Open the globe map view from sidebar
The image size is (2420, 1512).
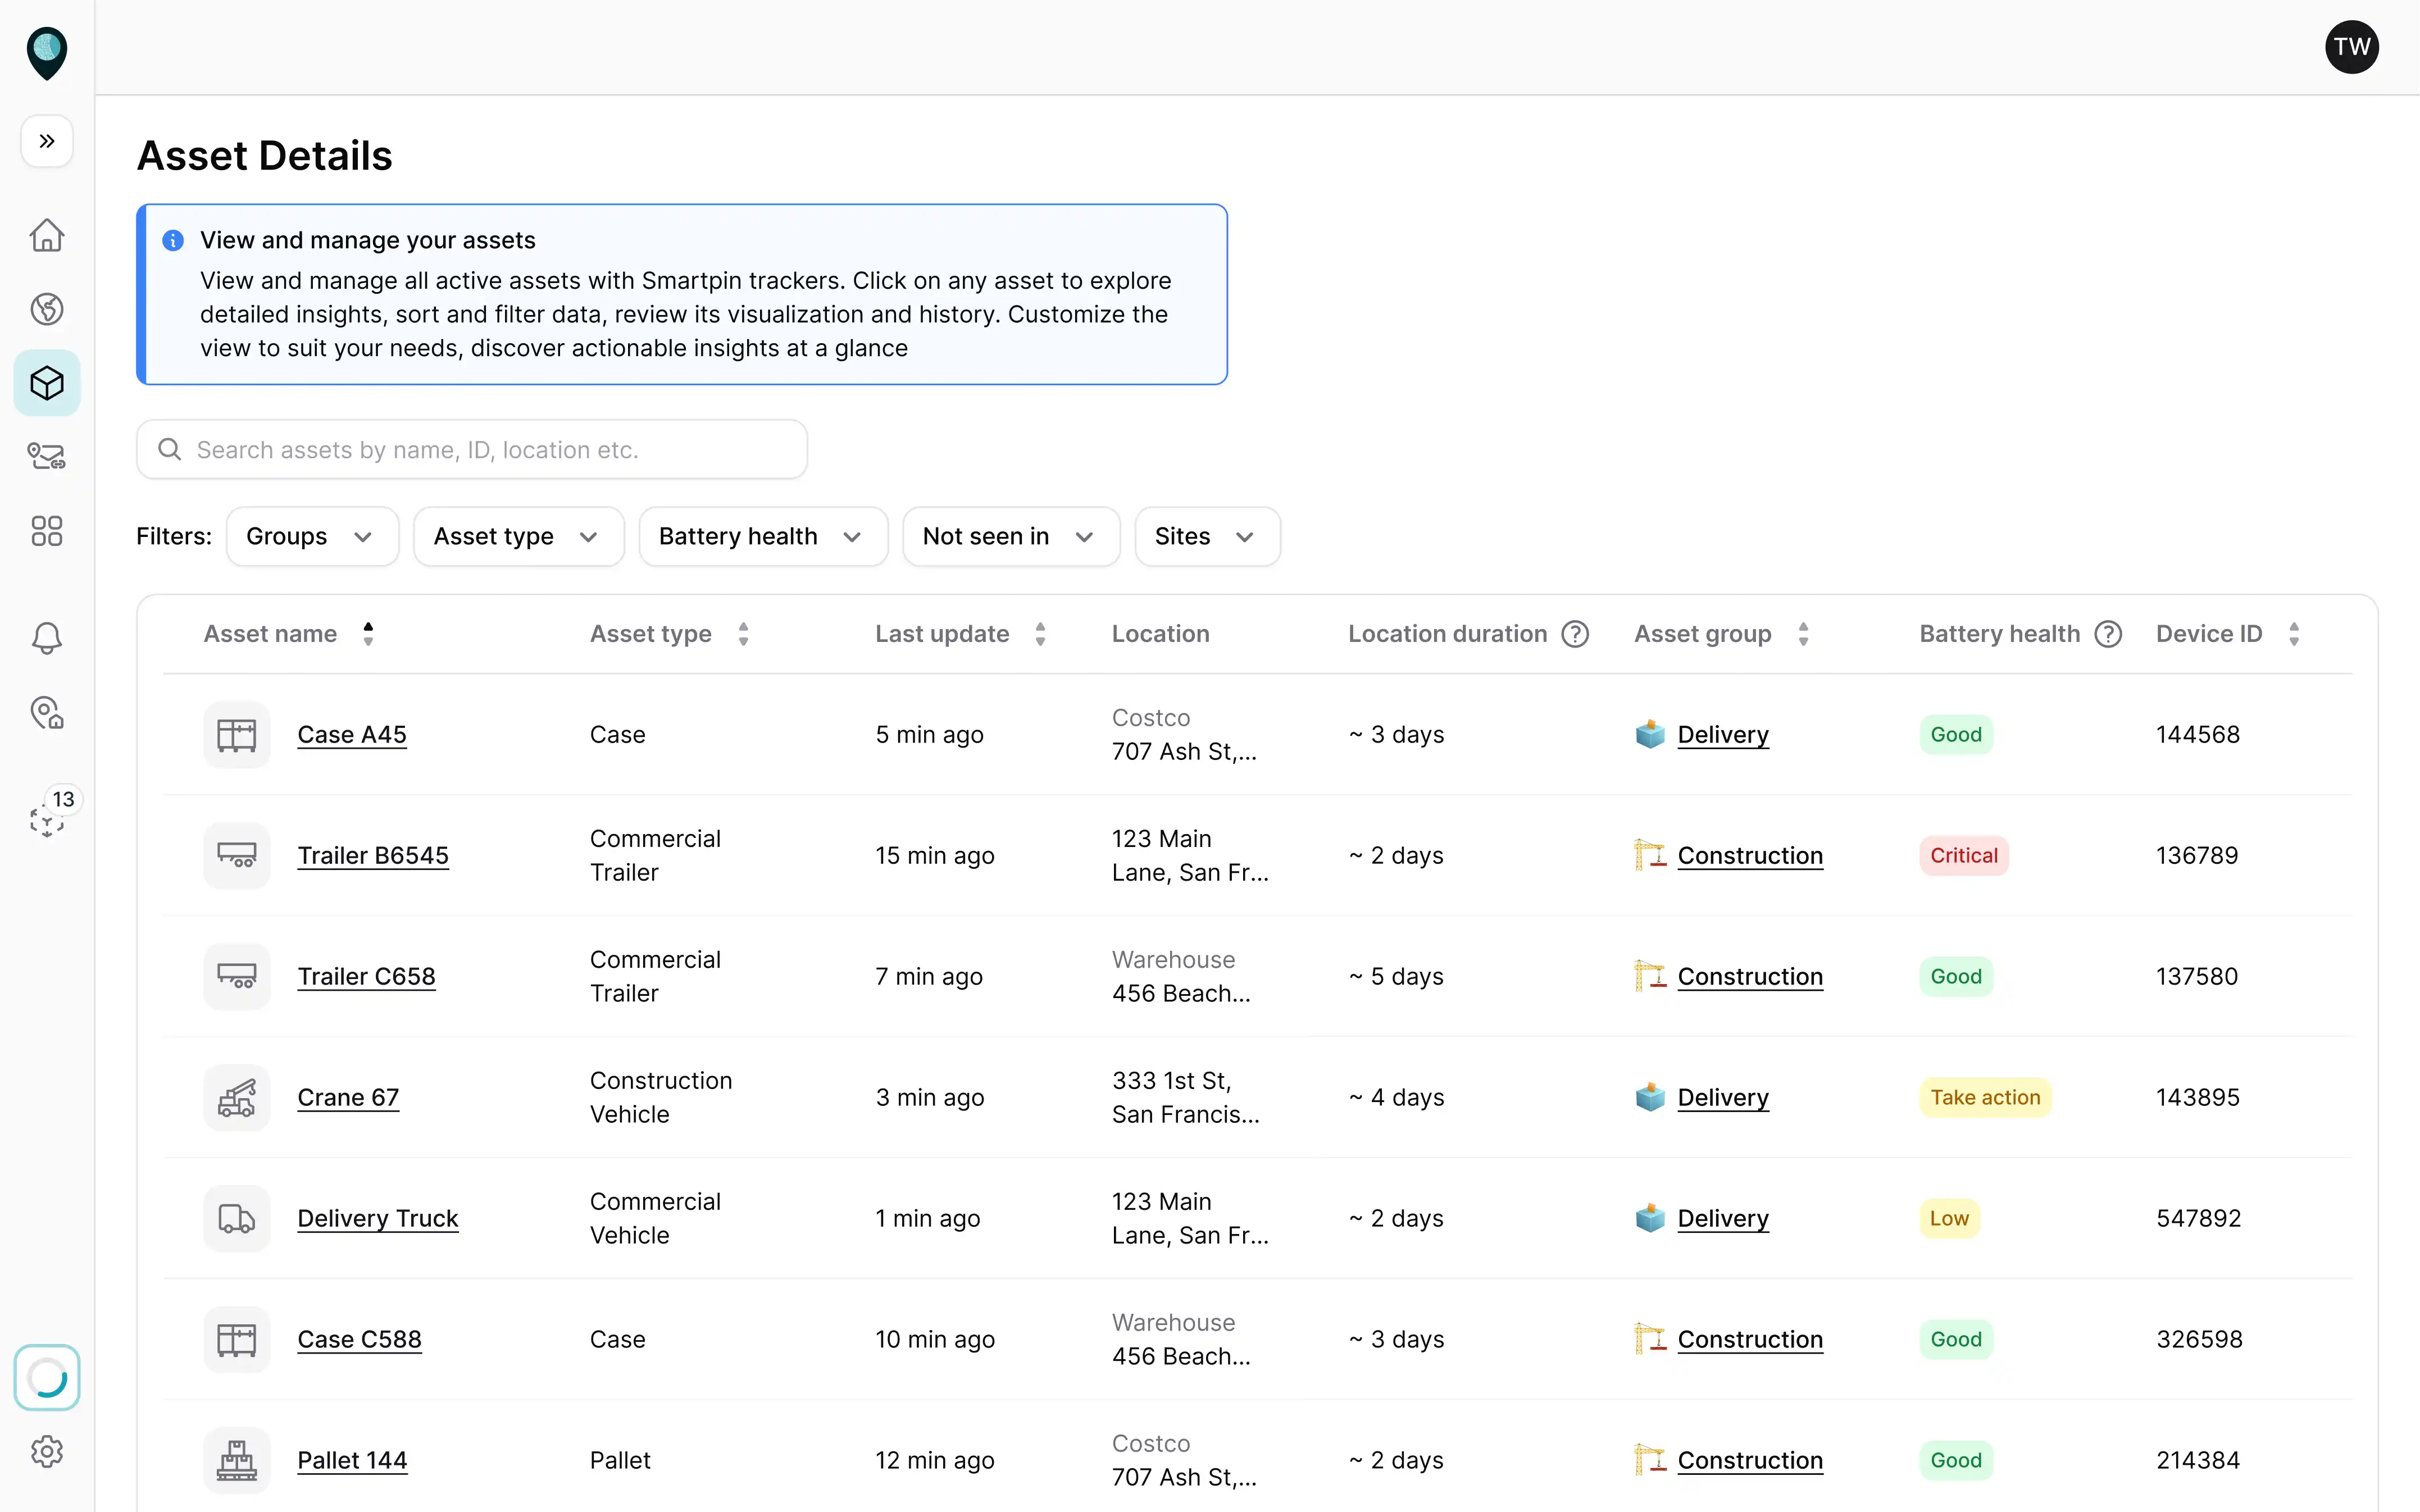click(x=47, y=309)
